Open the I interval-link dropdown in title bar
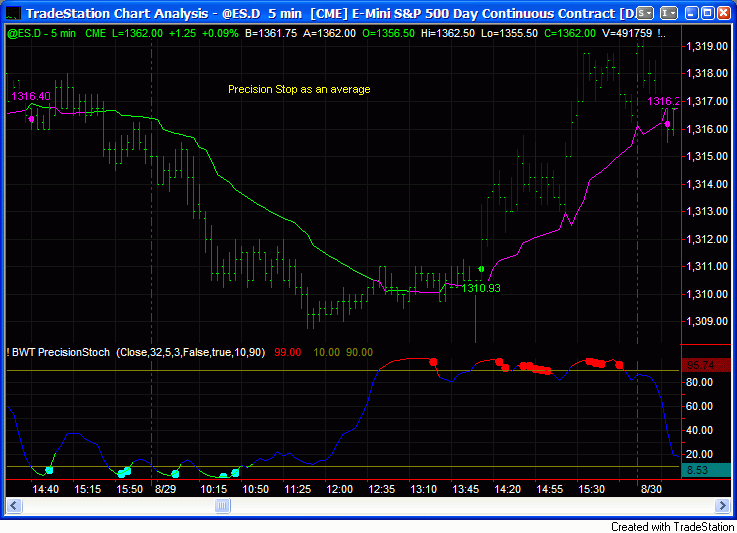This screenshot has height=533, width=737. [668, 13]
